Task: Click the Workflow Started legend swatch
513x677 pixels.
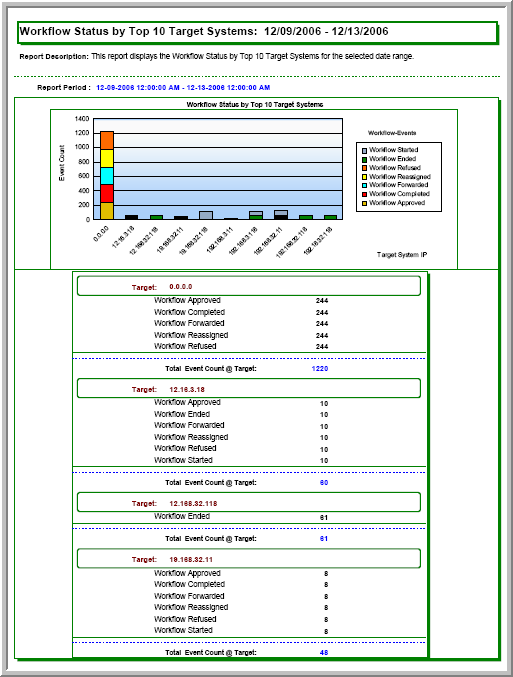Action: (364, 150)
